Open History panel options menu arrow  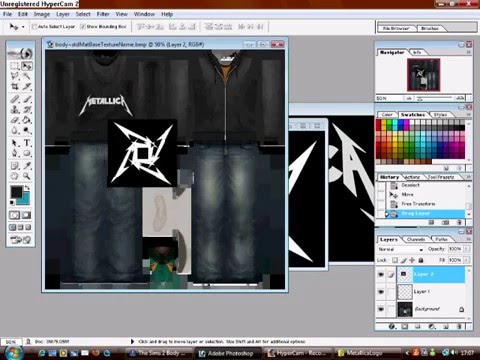468,177
